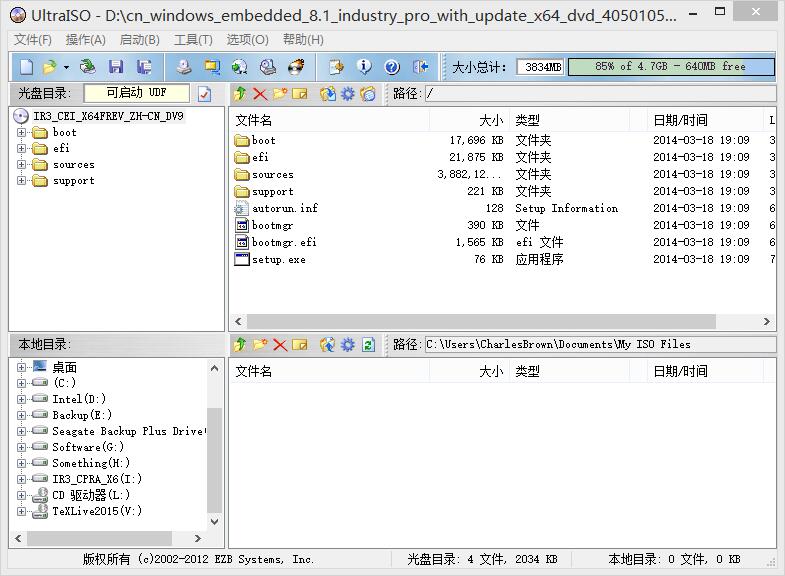Expand the Intel(D:) drive node

pyautogui.click(x=21, y=399)
